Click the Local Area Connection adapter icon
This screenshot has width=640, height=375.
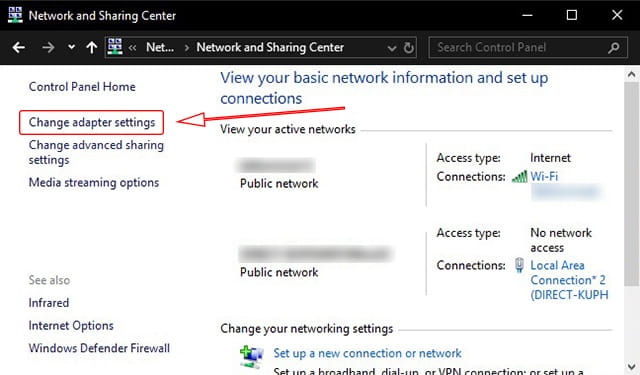click(x=519, y=265)
